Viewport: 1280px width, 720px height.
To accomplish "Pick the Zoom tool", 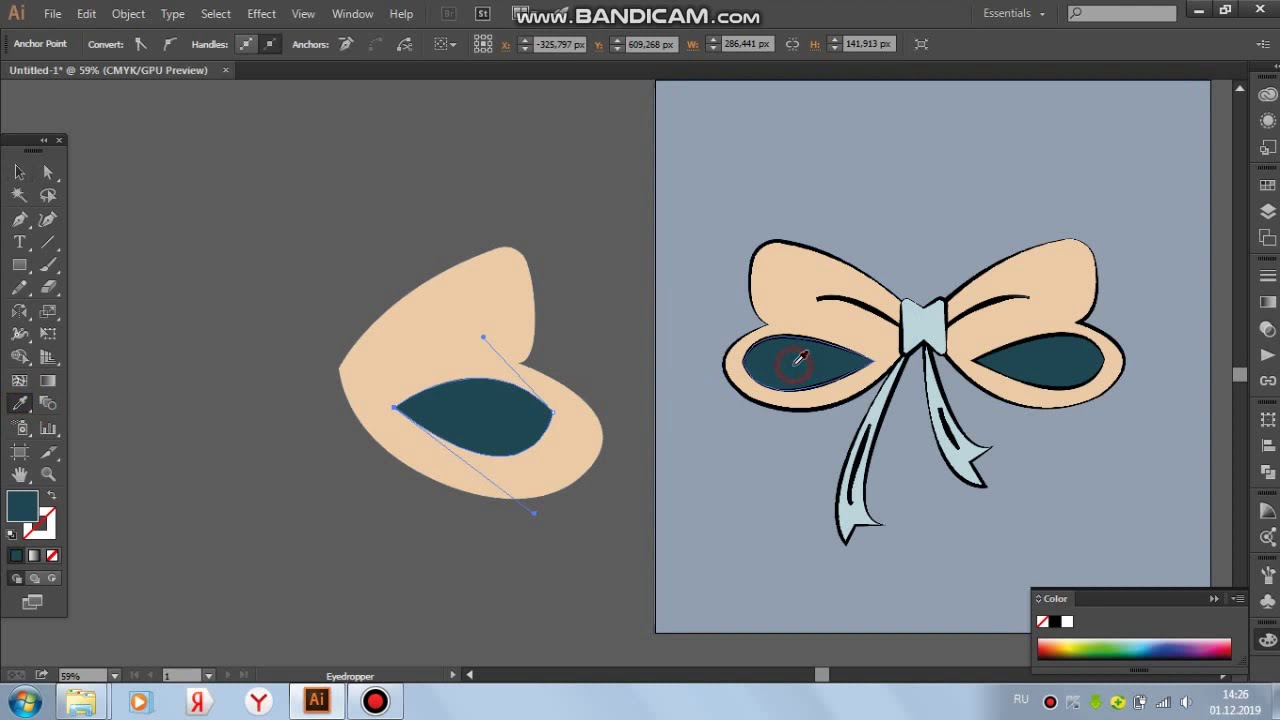I will coord(48,475).
